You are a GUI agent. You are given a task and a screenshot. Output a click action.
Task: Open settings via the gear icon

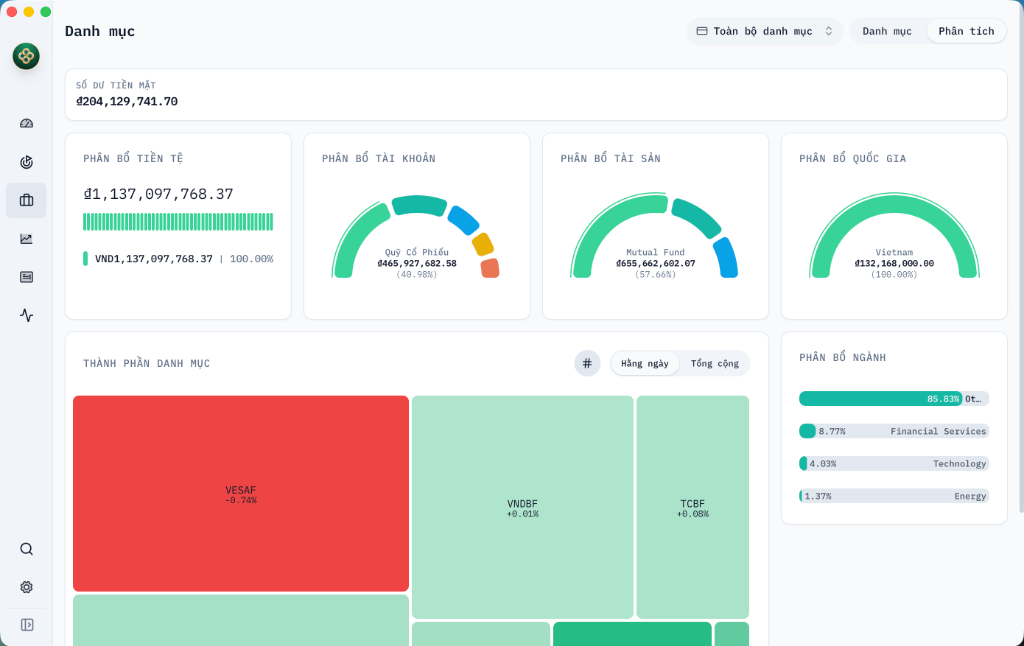(x=26, y=587)
